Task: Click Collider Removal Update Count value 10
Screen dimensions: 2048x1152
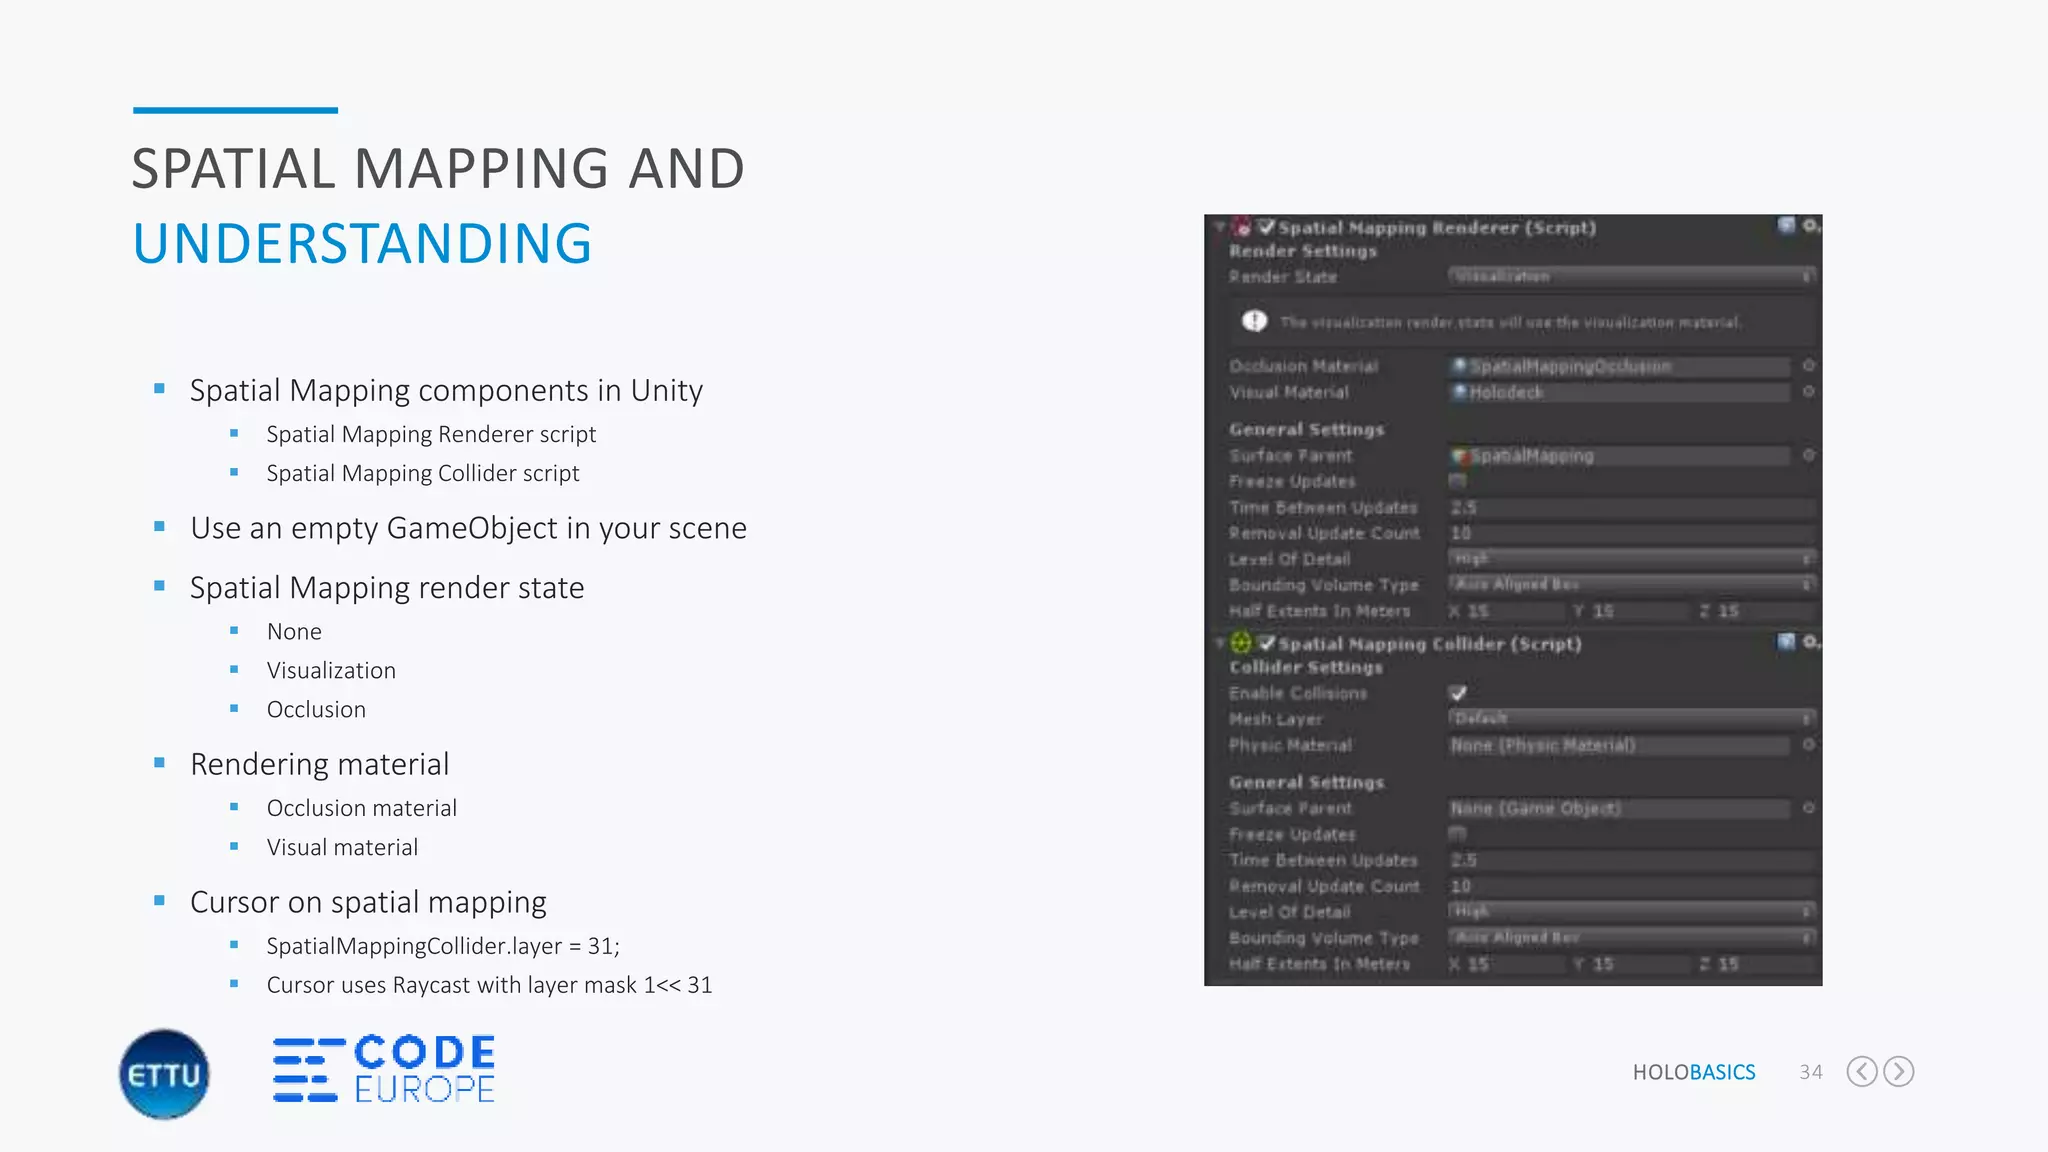Action: pos(1632,886)
